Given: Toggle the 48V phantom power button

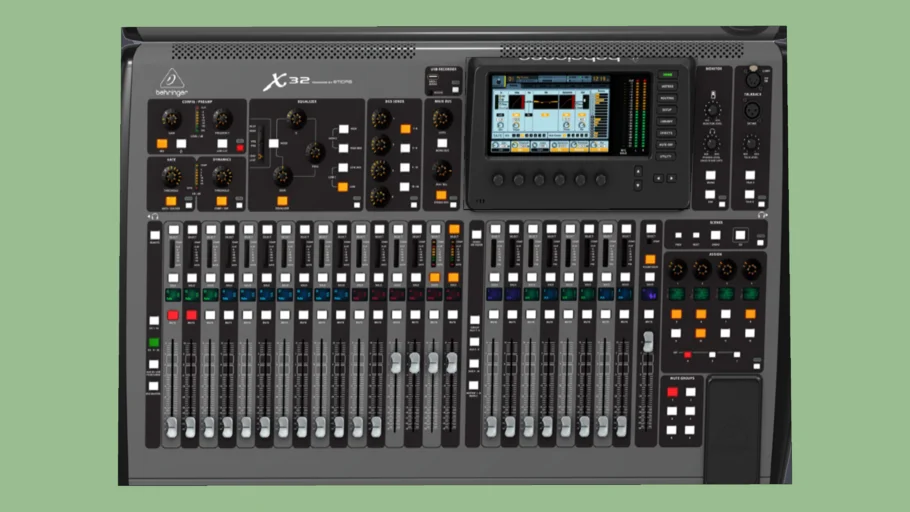Looking at the screenshot, I should (162, 143).
